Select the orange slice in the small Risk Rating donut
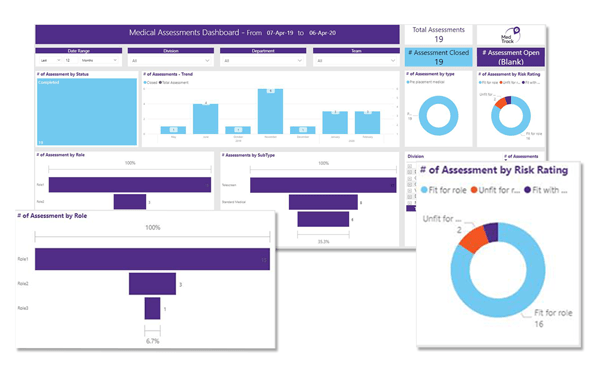600x377 pixels. pos(500,104)
